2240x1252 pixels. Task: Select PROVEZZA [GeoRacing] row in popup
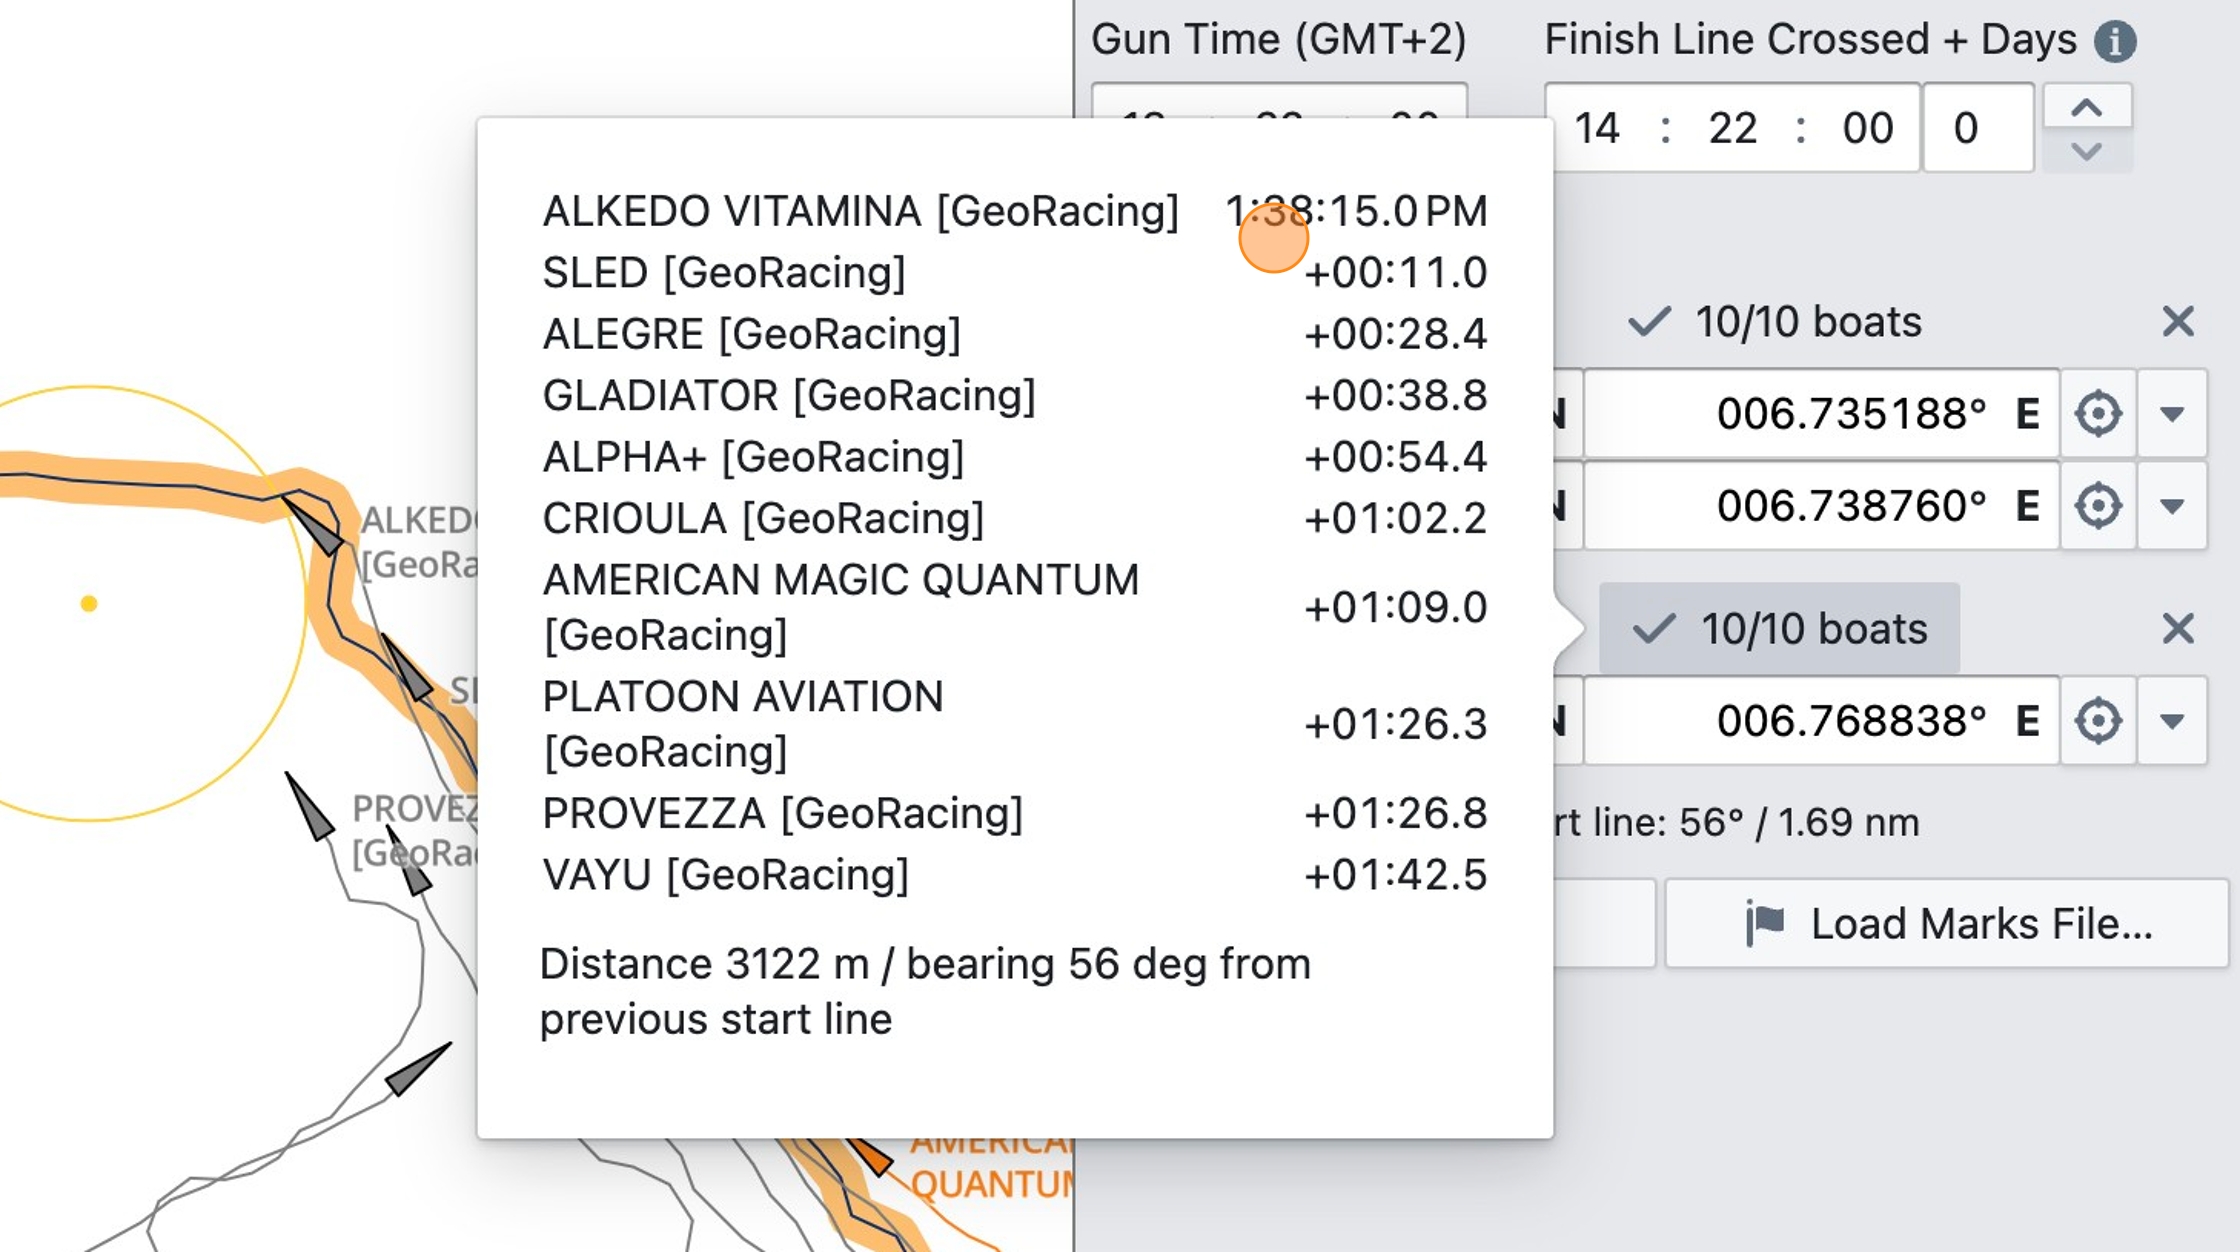1015,814
